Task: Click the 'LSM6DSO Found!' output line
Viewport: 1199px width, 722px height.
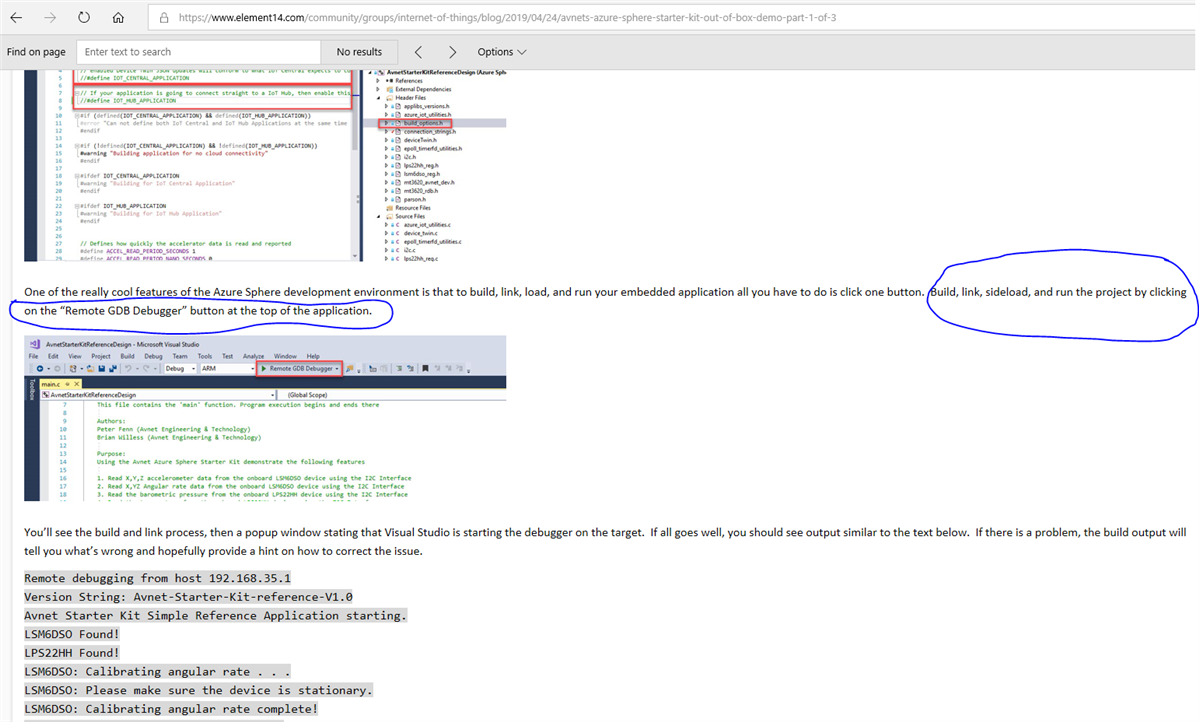Action: tap(72, 634)
